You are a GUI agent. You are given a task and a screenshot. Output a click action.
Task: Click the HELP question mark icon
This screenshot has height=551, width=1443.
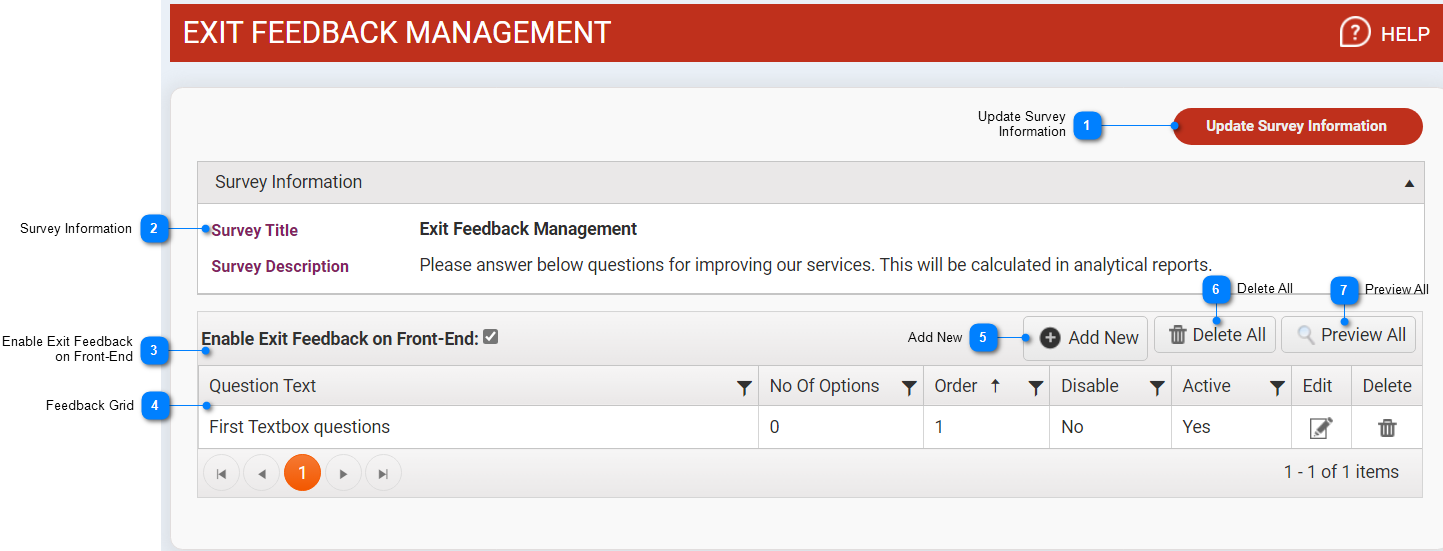coord(1355,33)
